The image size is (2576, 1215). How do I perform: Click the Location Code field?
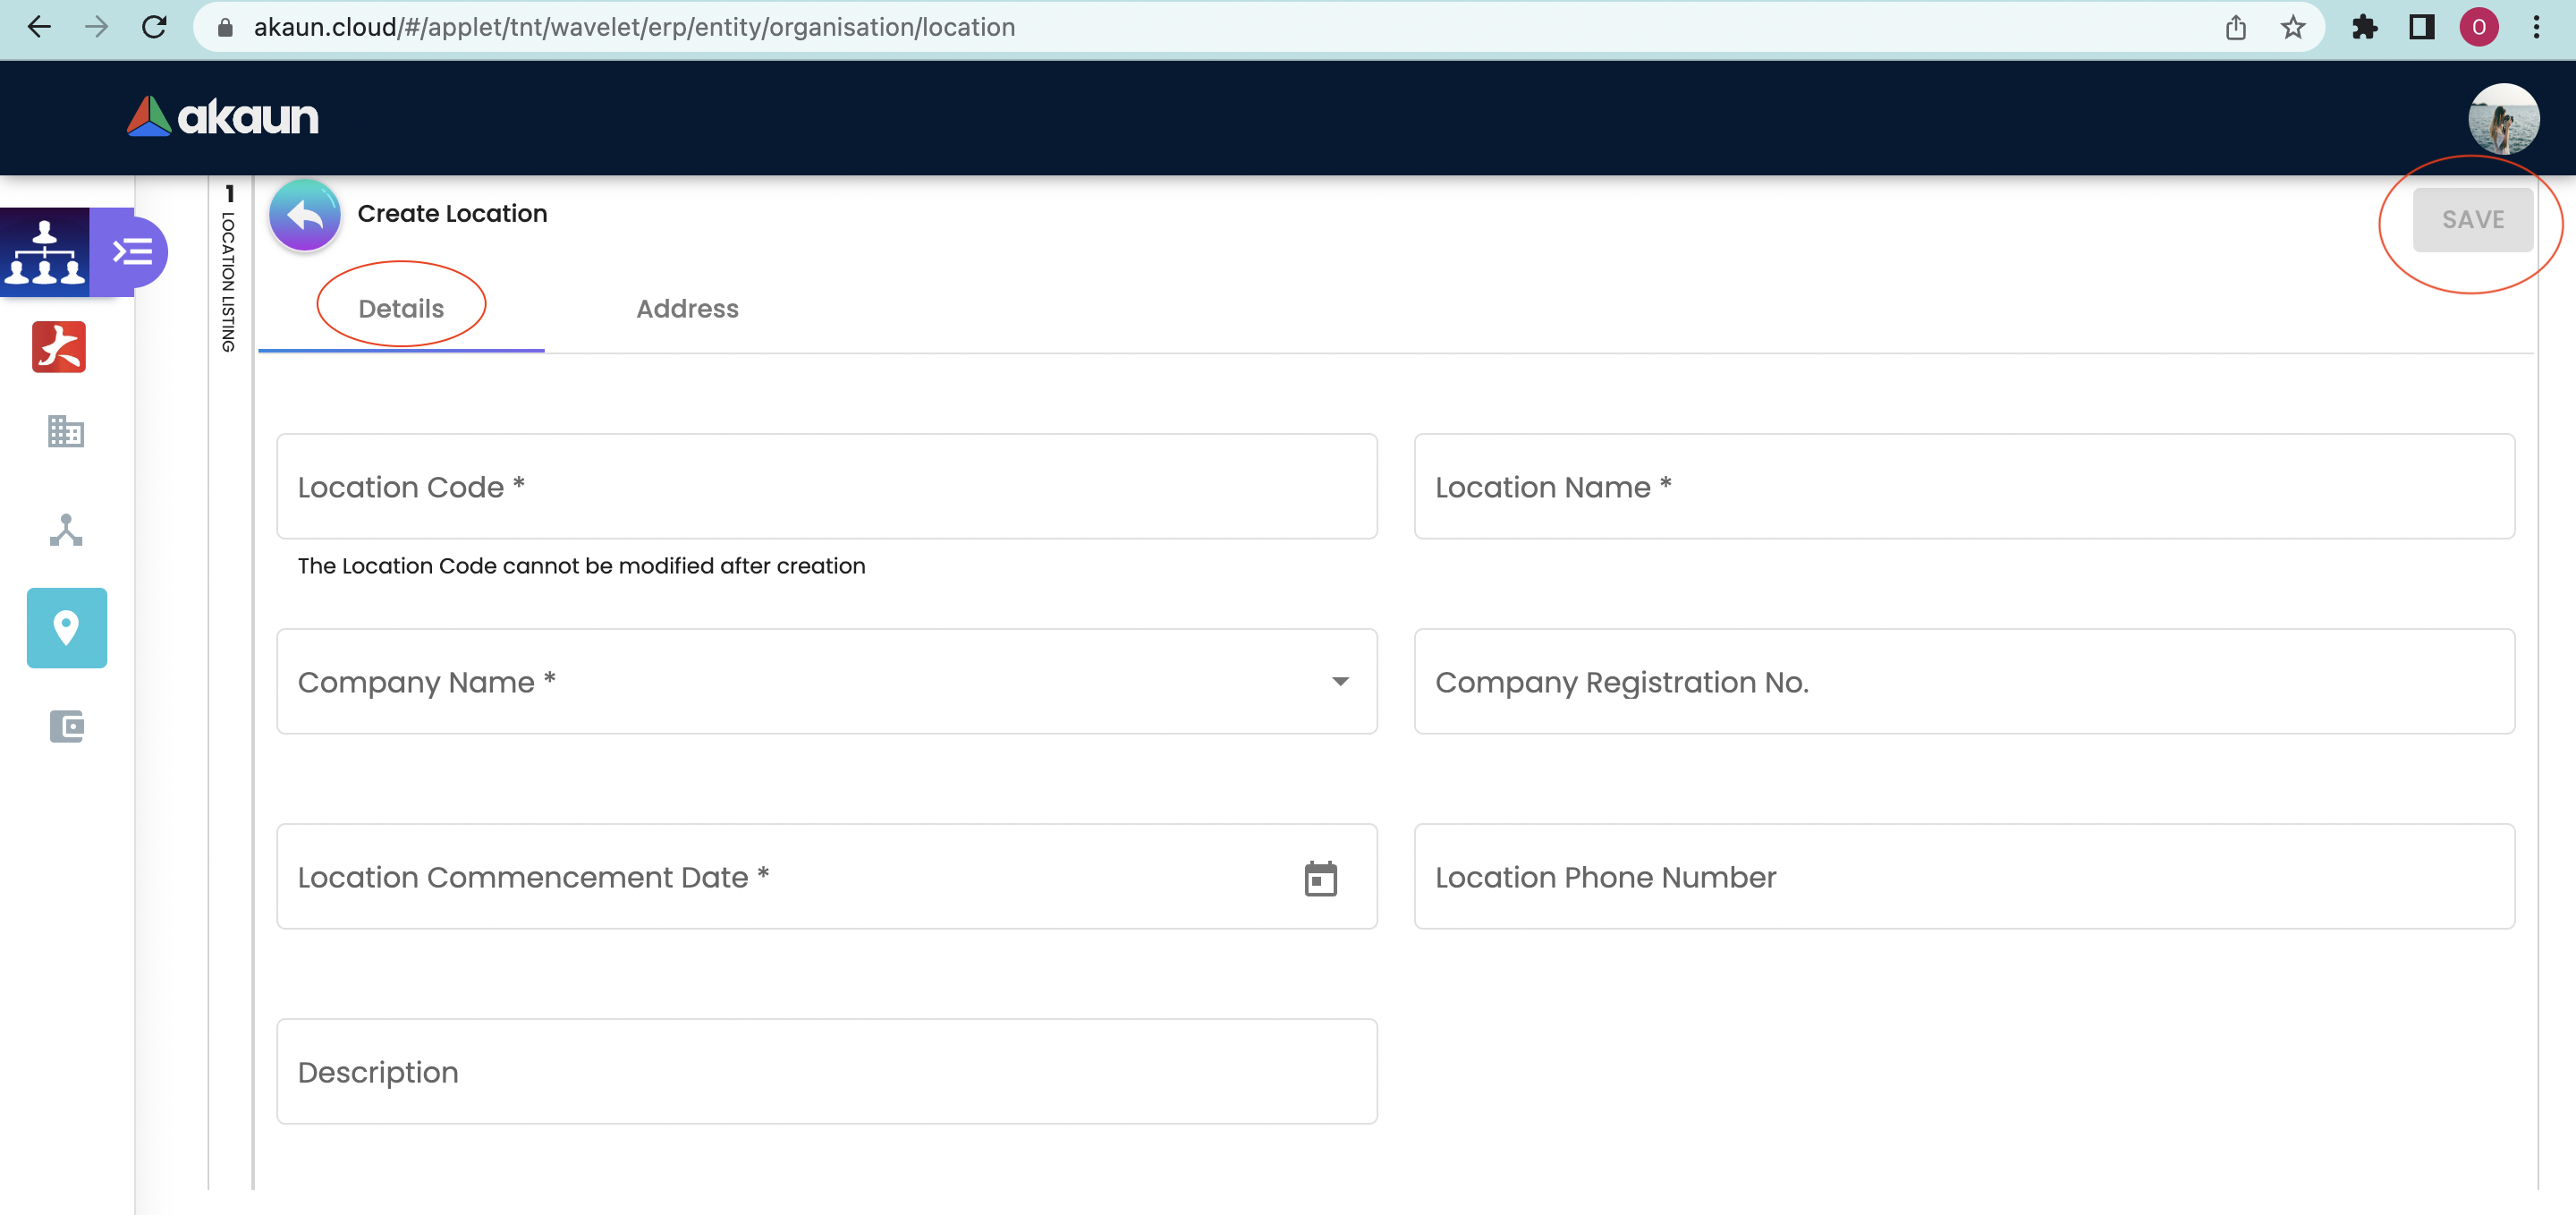click(826, 487)
